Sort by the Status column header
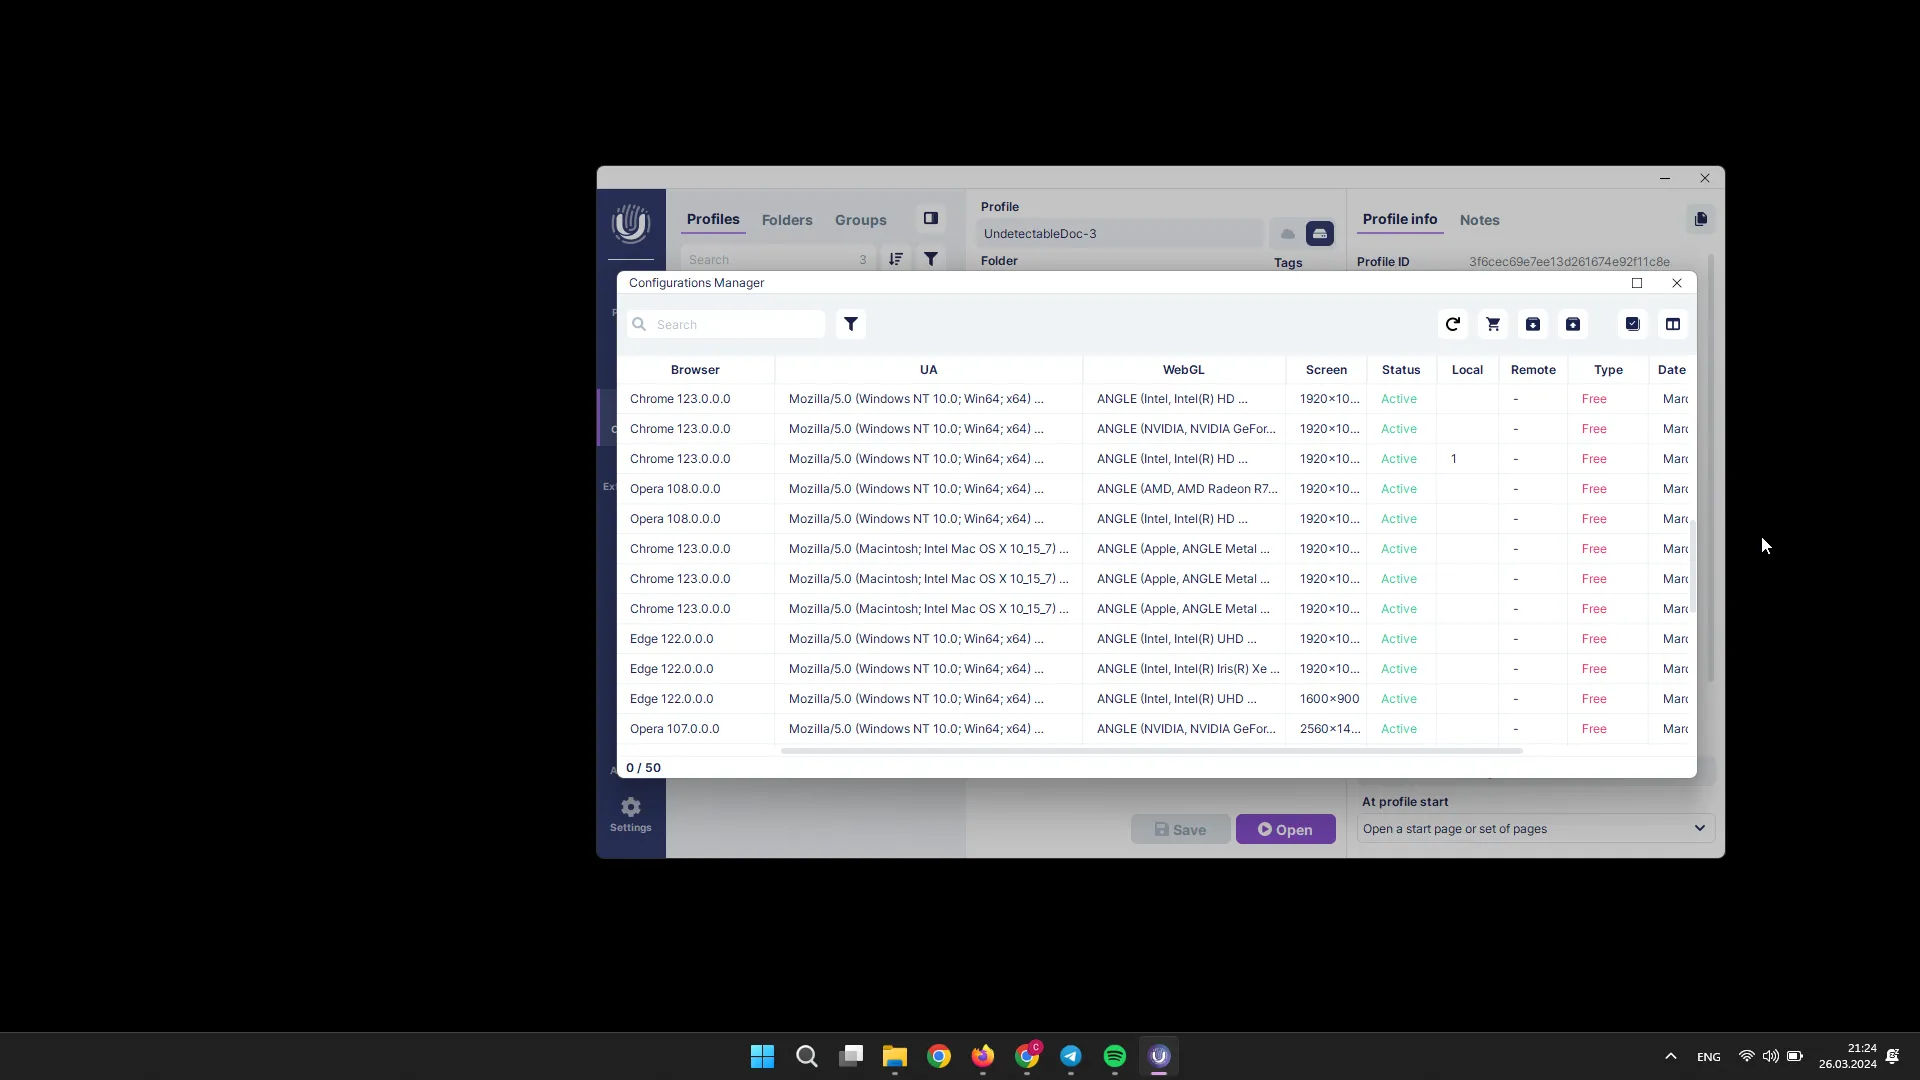This screenshot has height=1080, width=1920. (x=1401, y=370)
